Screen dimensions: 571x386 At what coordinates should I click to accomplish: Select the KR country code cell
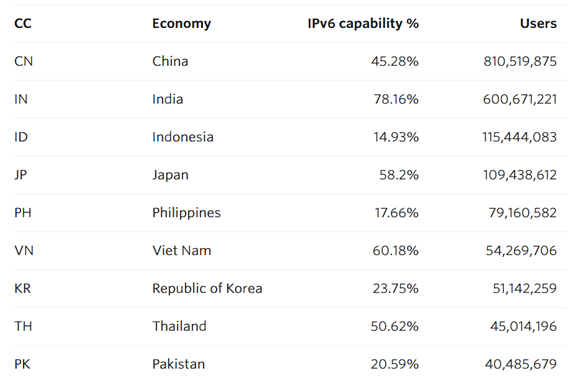23,289
